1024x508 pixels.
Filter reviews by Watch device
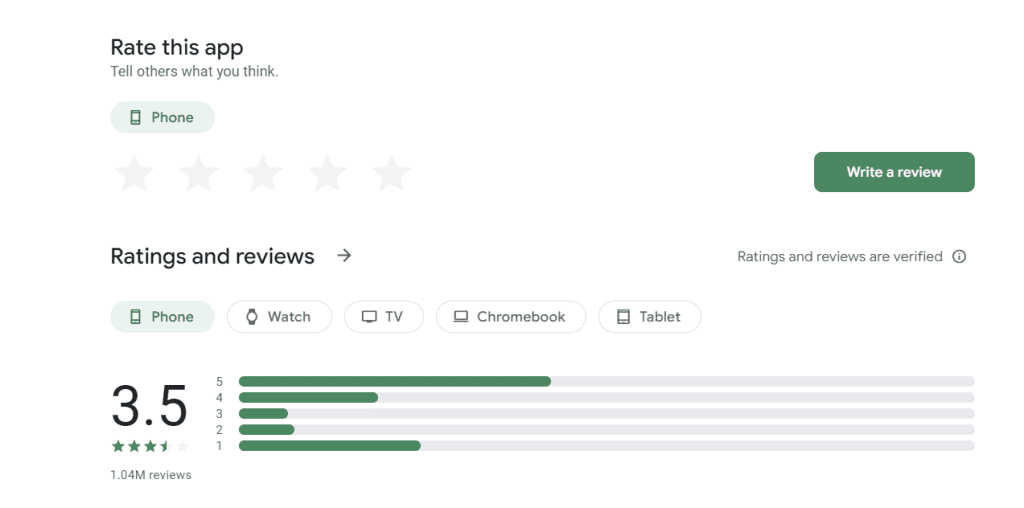pos(279,317)
